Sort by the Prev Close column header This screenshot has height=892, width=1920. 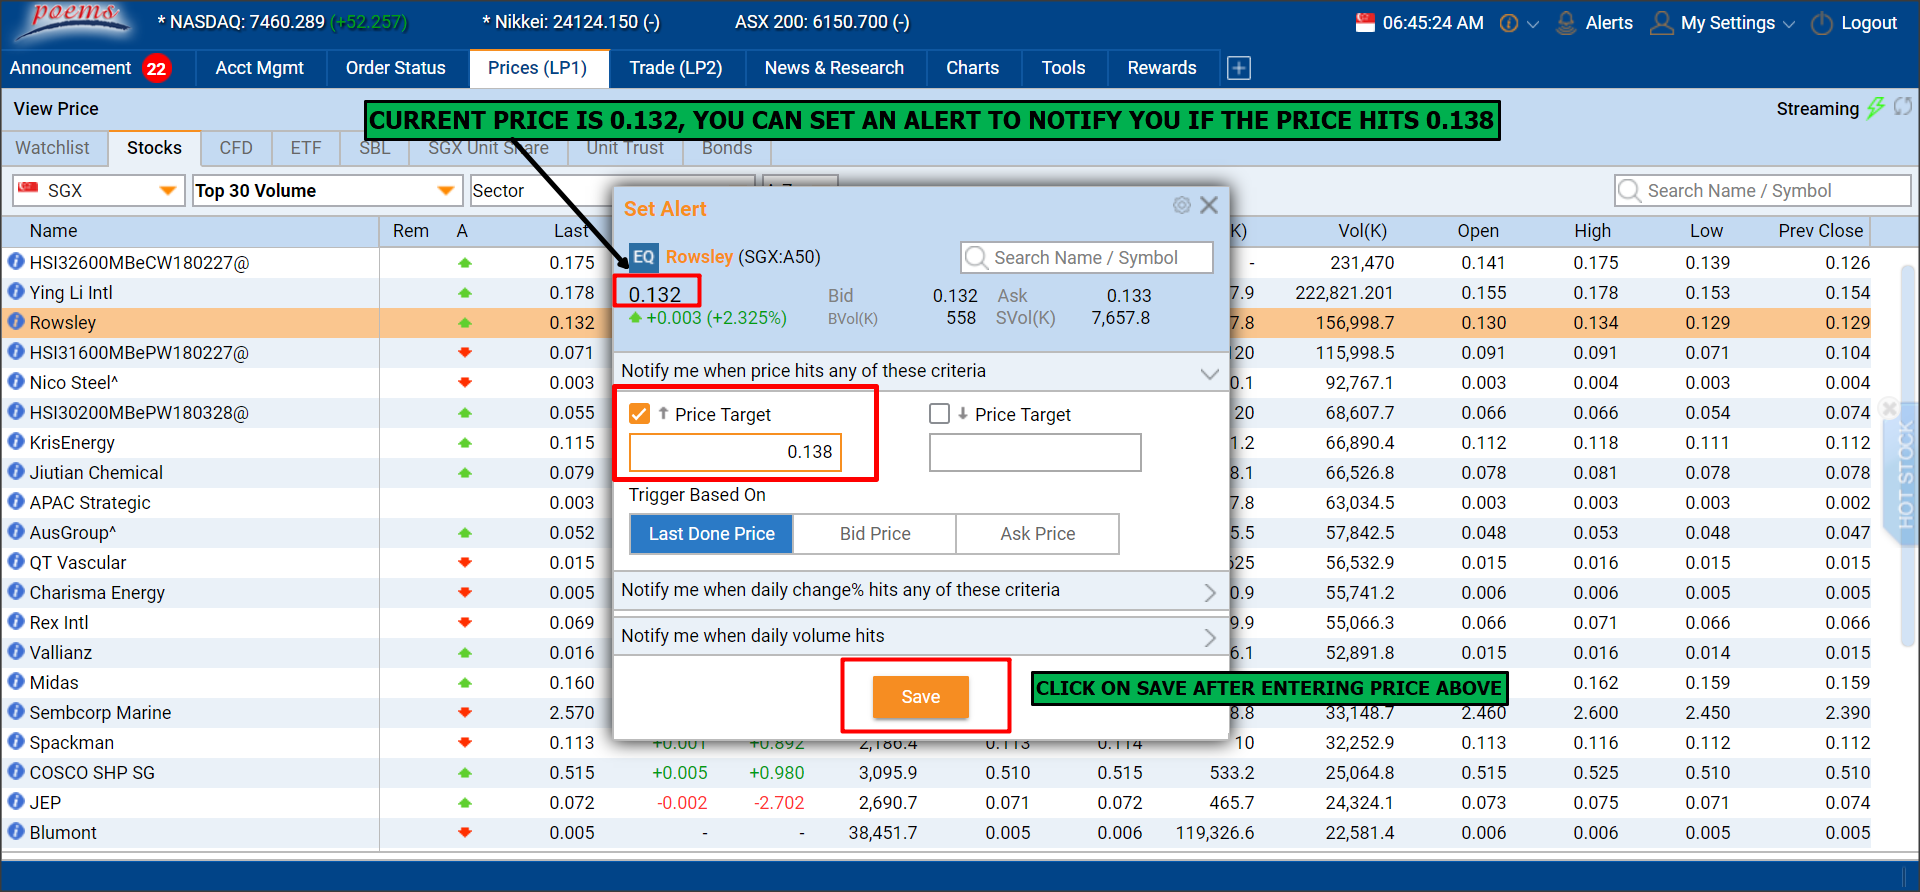click(1820, 231)
